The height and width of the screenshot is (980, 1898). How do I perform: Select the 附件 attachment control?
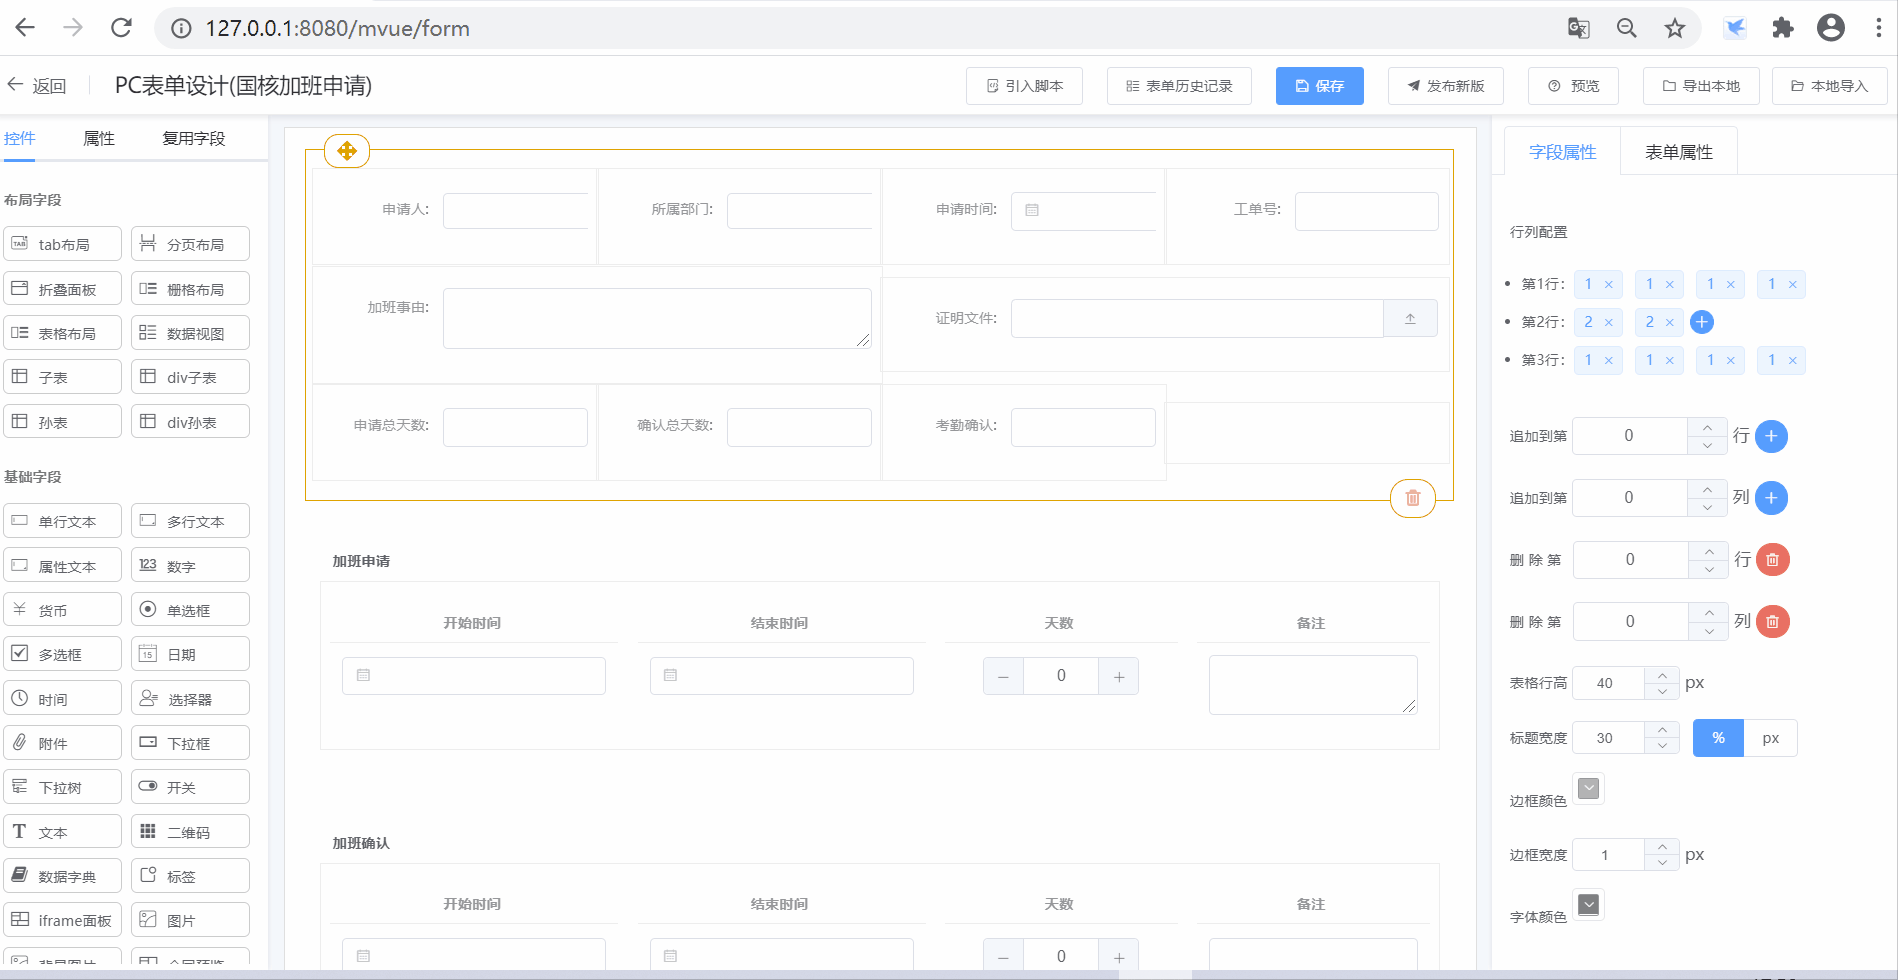pyautogui.click(x=62, y=743)
